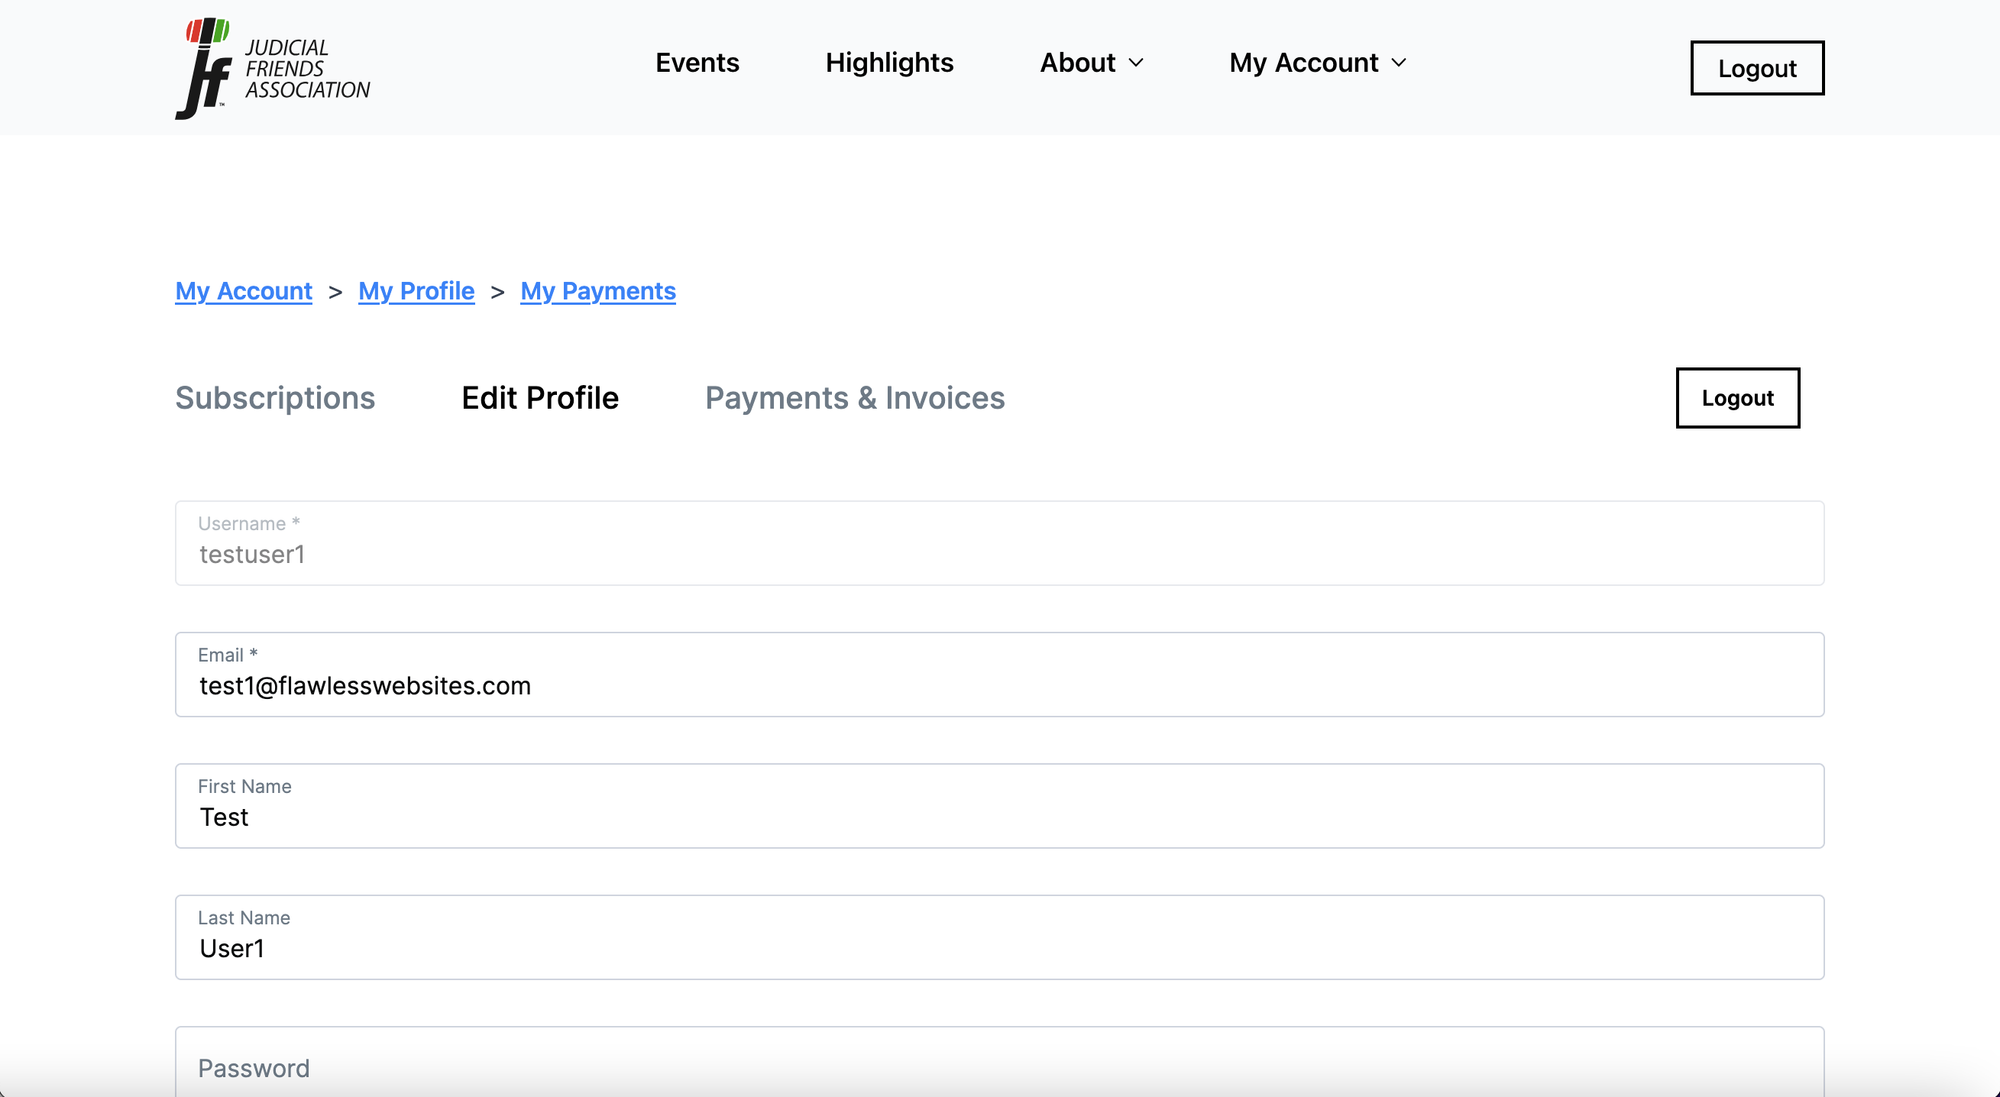Click the Logout button beside tabs

point(1737,398)
